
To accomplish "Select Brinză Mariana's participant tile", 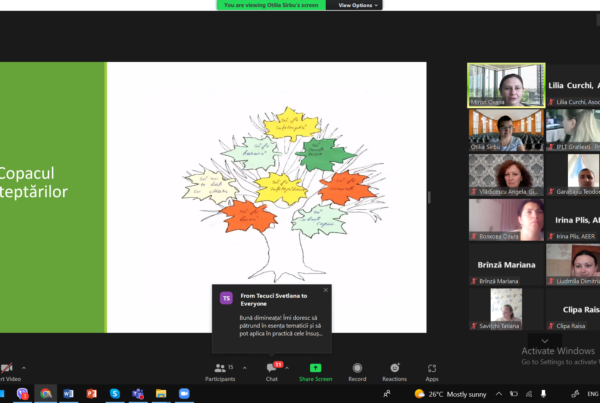I will click(x=506, y=265).
